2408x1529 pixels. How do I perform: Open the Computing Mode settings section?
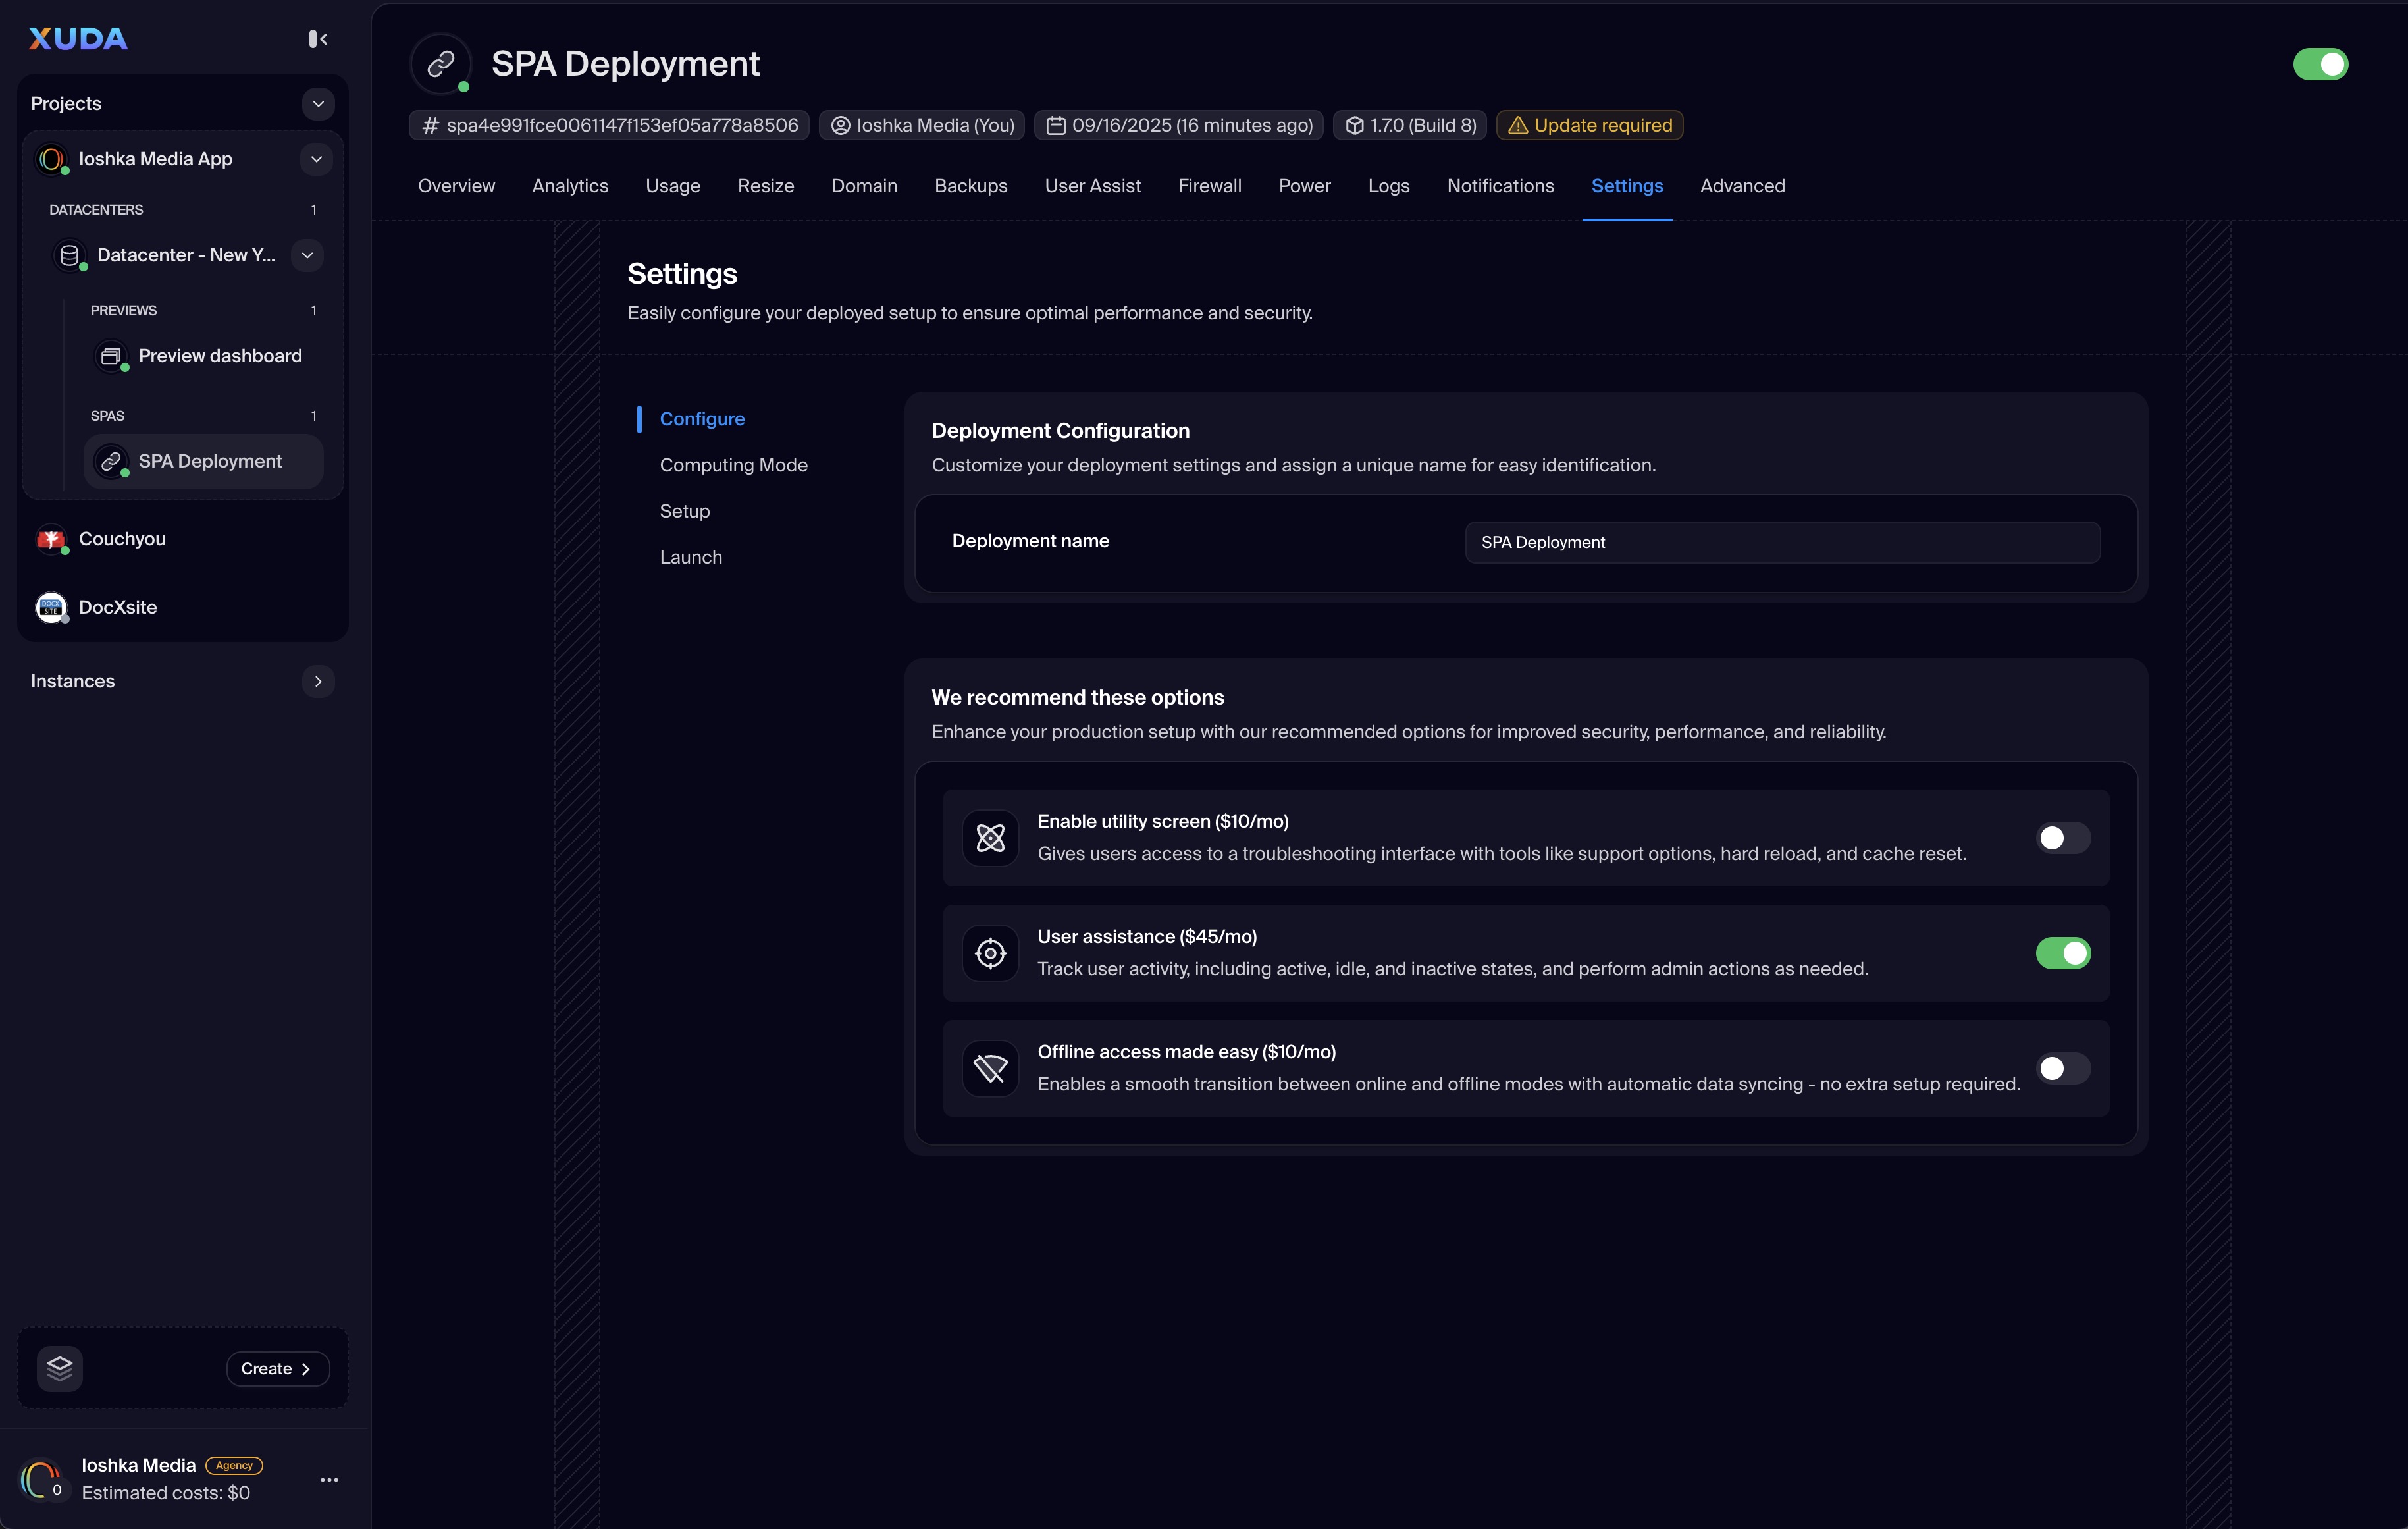coord(733,465)
